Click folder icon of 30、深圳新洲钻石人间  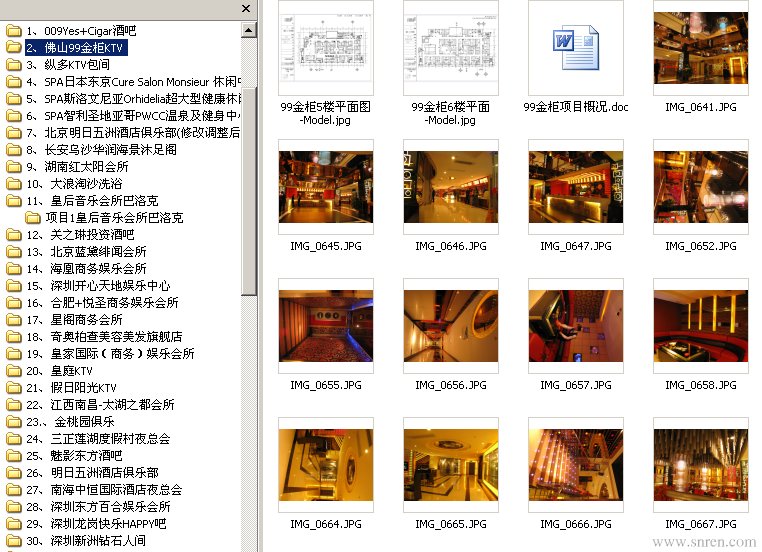(x=14, y=541)
